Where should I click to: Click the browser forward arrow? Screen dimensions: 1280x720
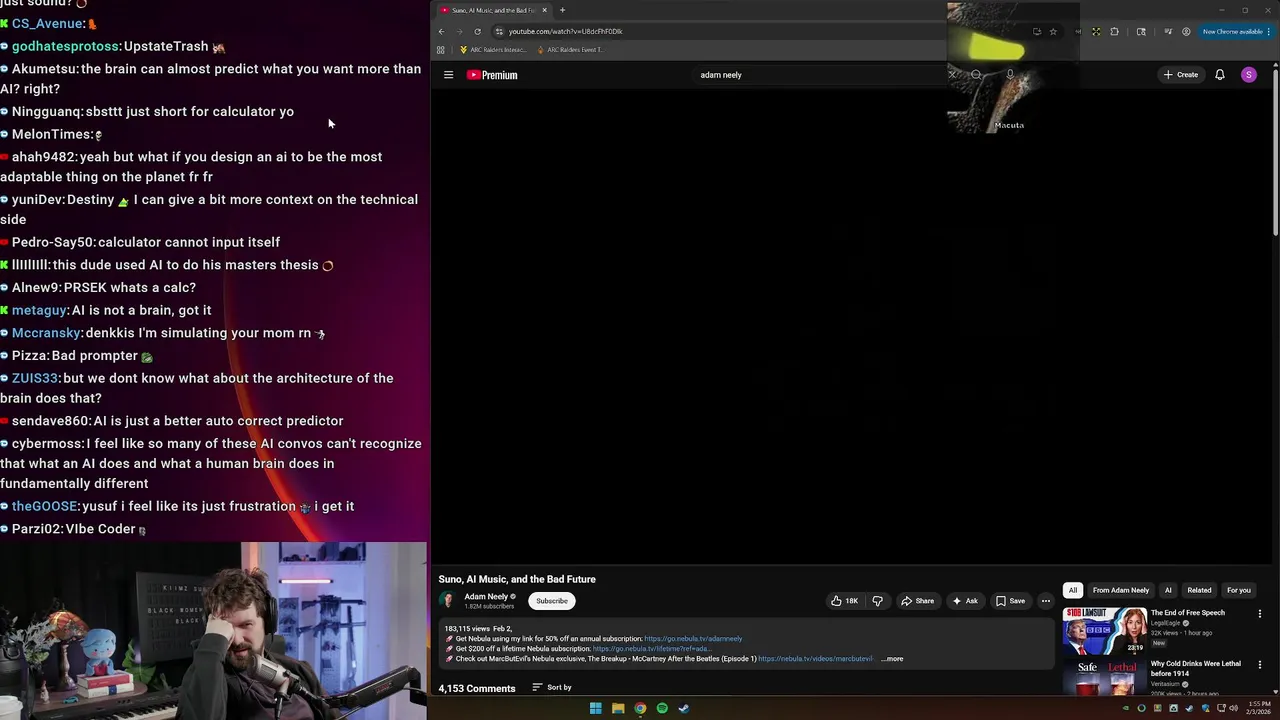pyautogui.click(x=459, y=31)
